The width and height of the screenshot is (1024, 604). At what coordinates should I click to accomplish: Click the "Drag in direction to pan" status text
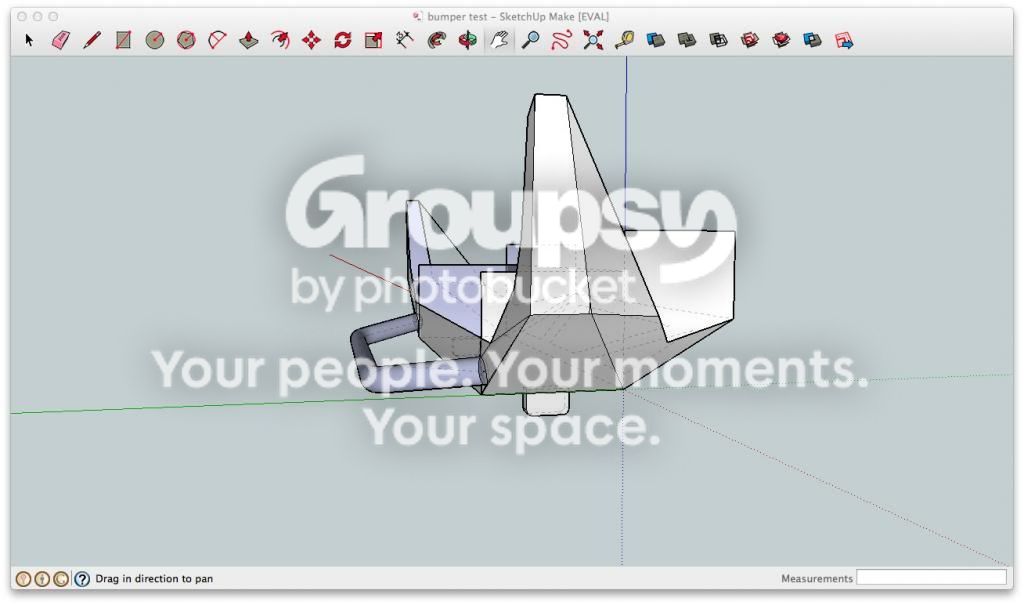pyautogui.click(x=154, y=579)
